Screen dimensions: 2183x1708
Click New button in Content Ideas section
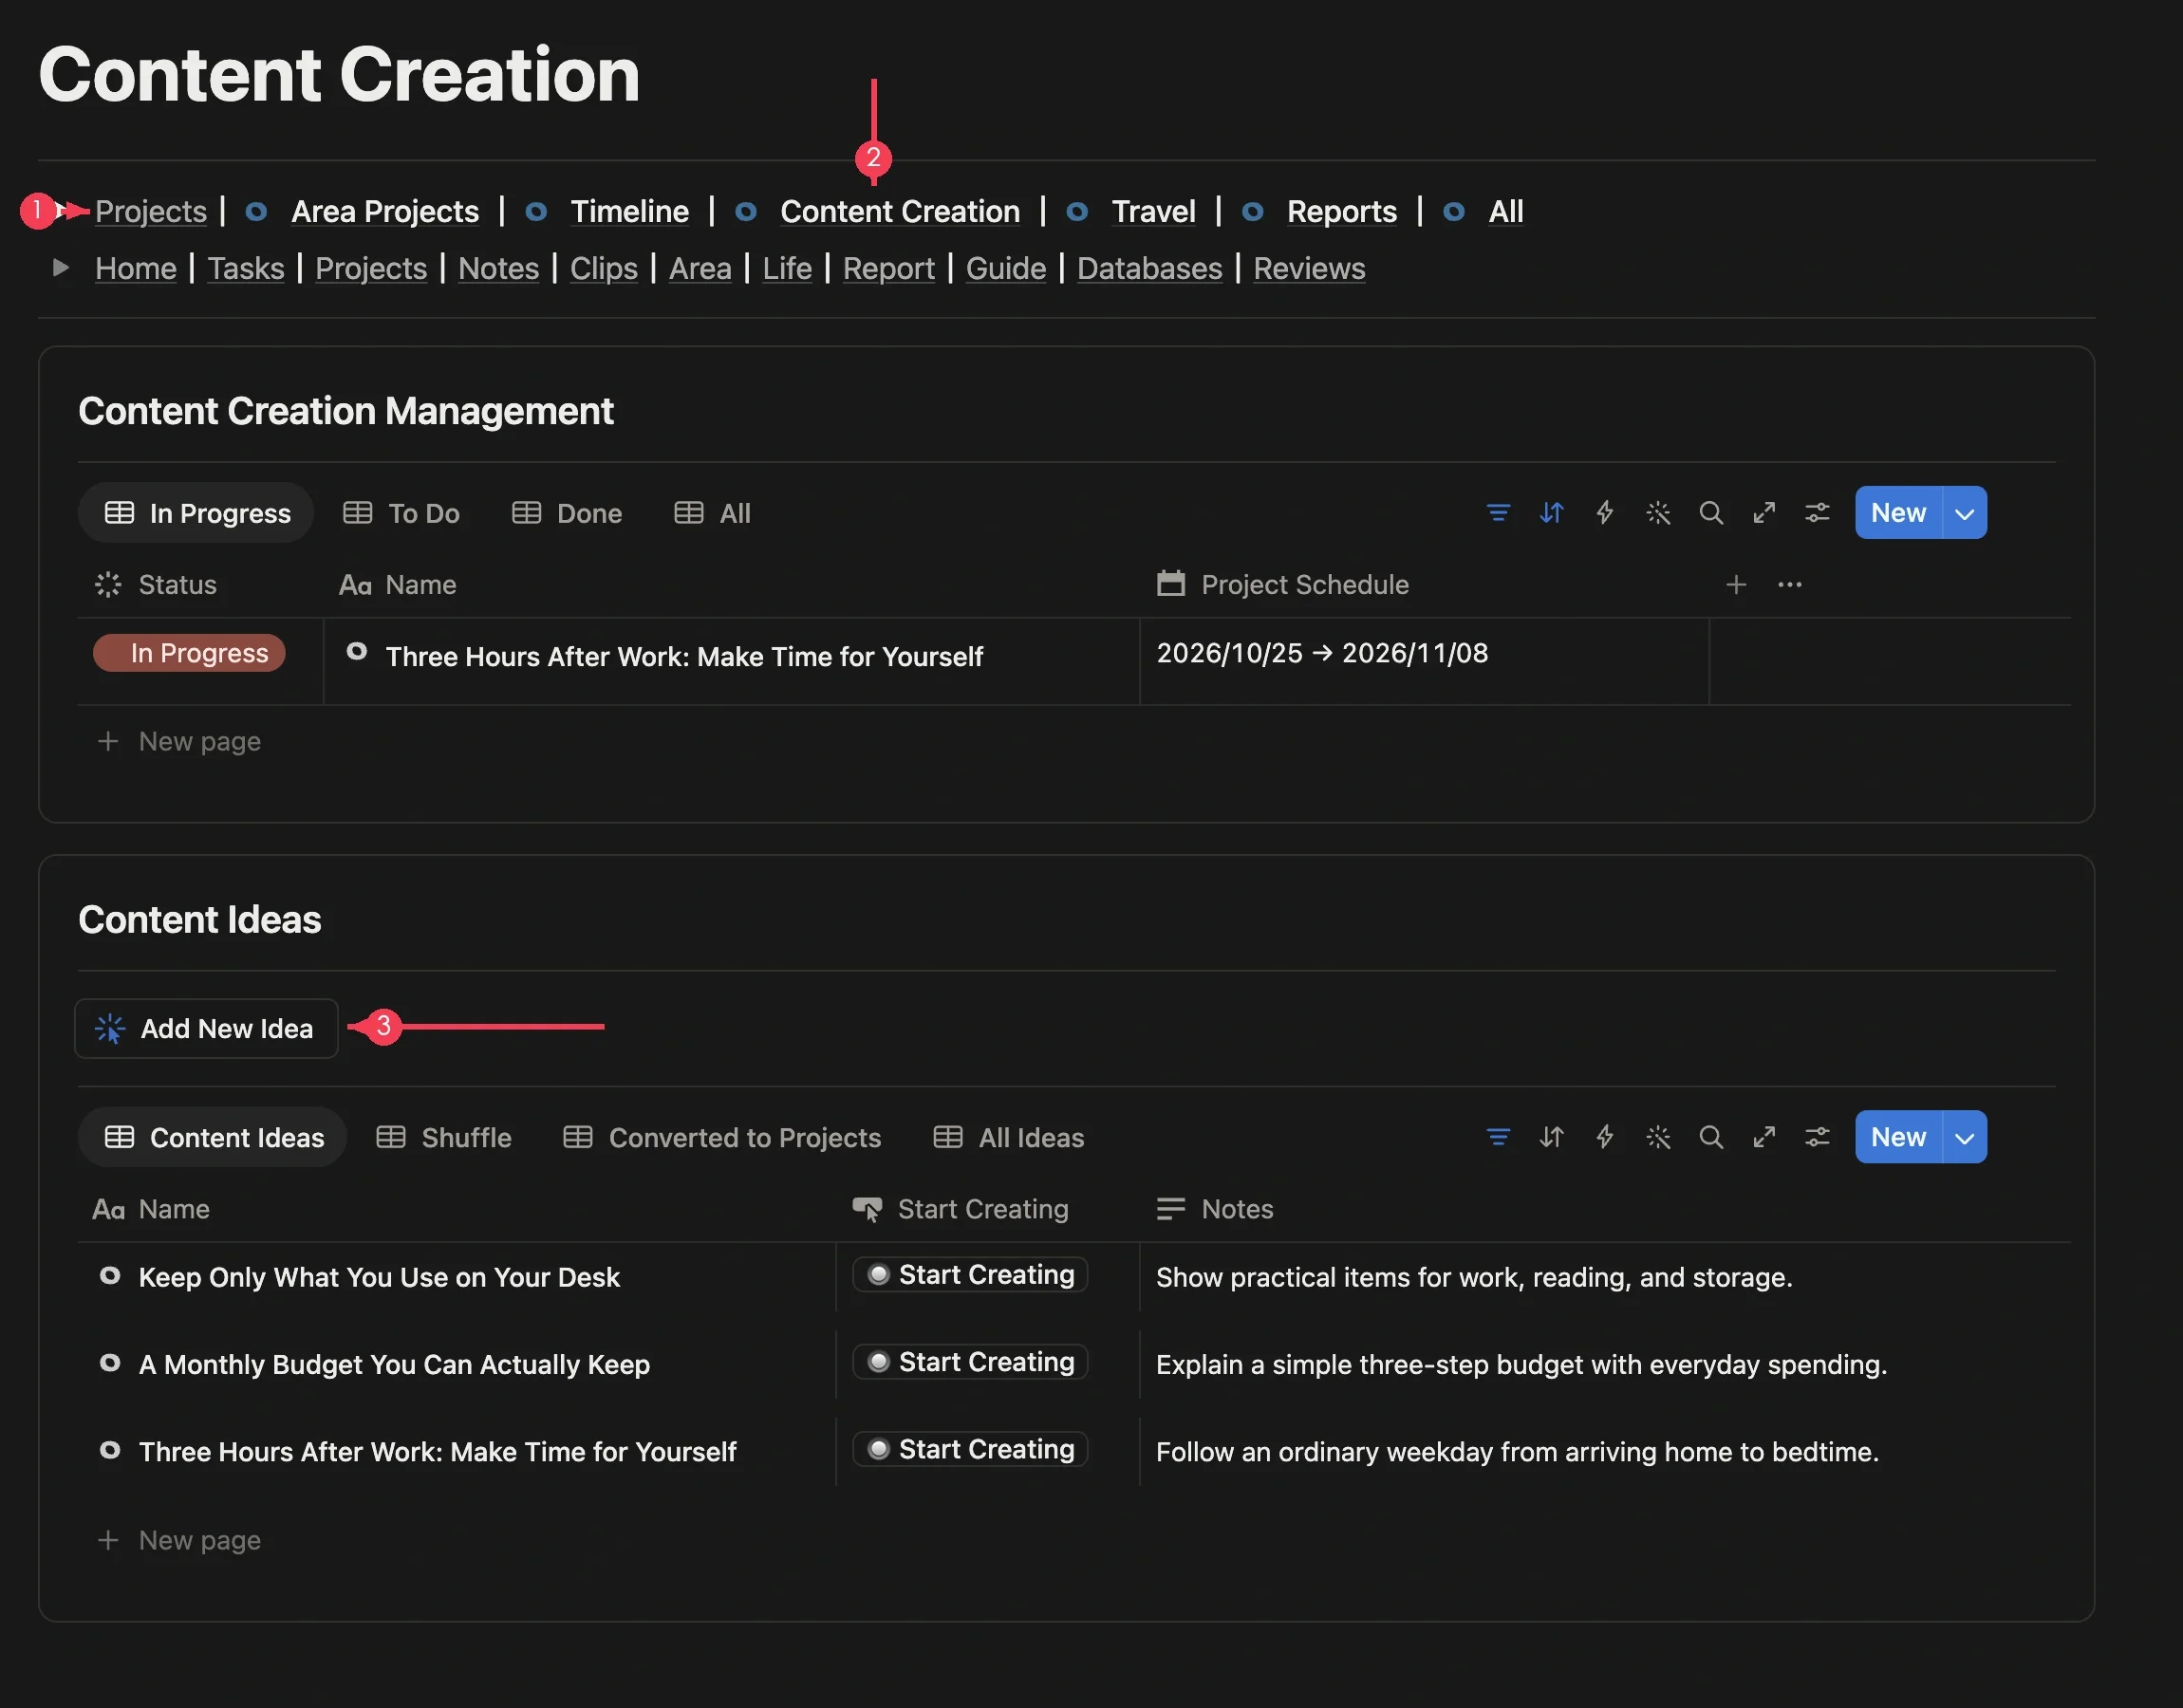(x=1898, y=1137)
